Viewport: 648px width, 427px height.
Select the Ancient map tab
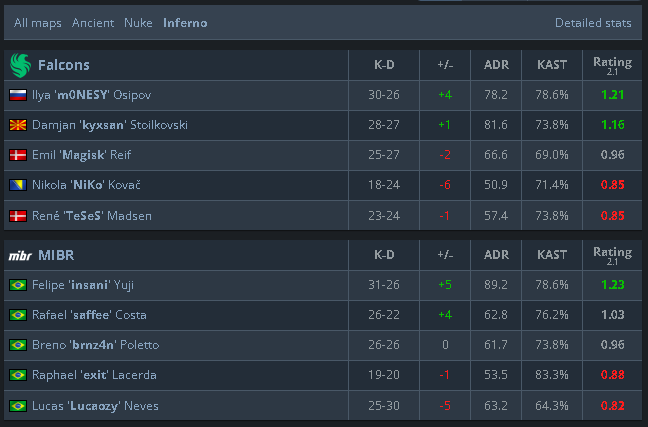point(93,23)
